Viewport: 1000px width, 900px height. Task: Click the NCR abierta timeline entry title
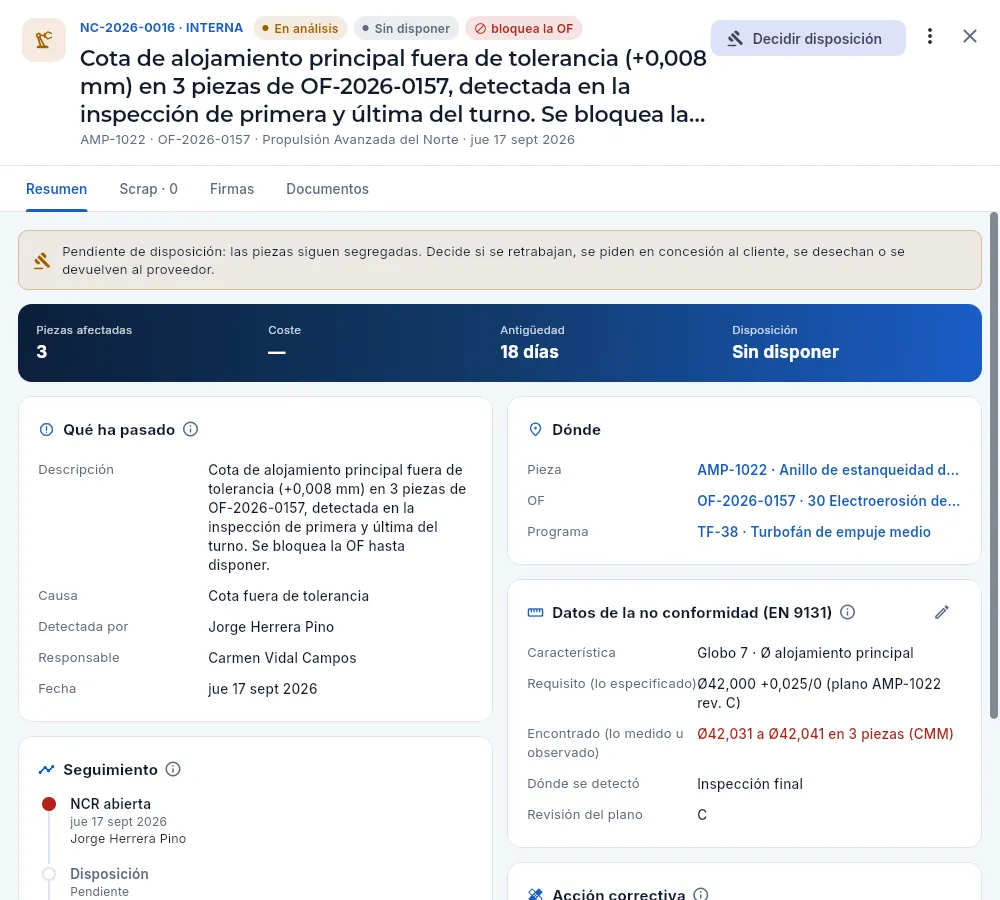(x=110, y=804)
